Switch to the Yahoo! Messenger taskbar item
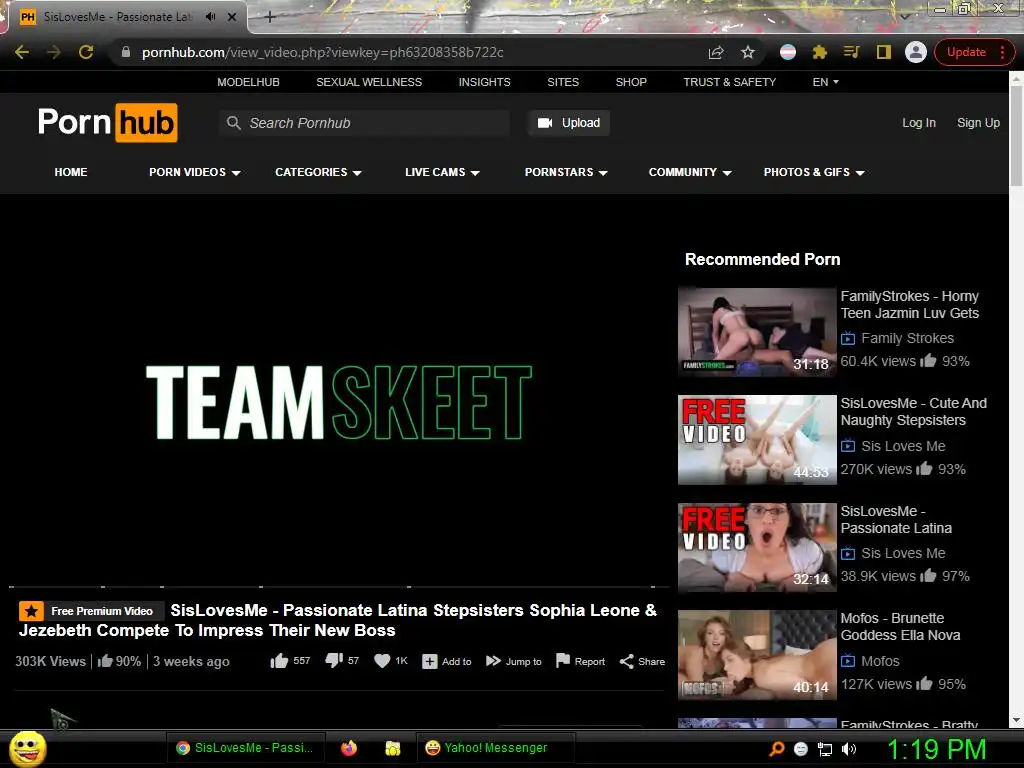The height and width of the screenshot is (768, 1024). (496, 748)
